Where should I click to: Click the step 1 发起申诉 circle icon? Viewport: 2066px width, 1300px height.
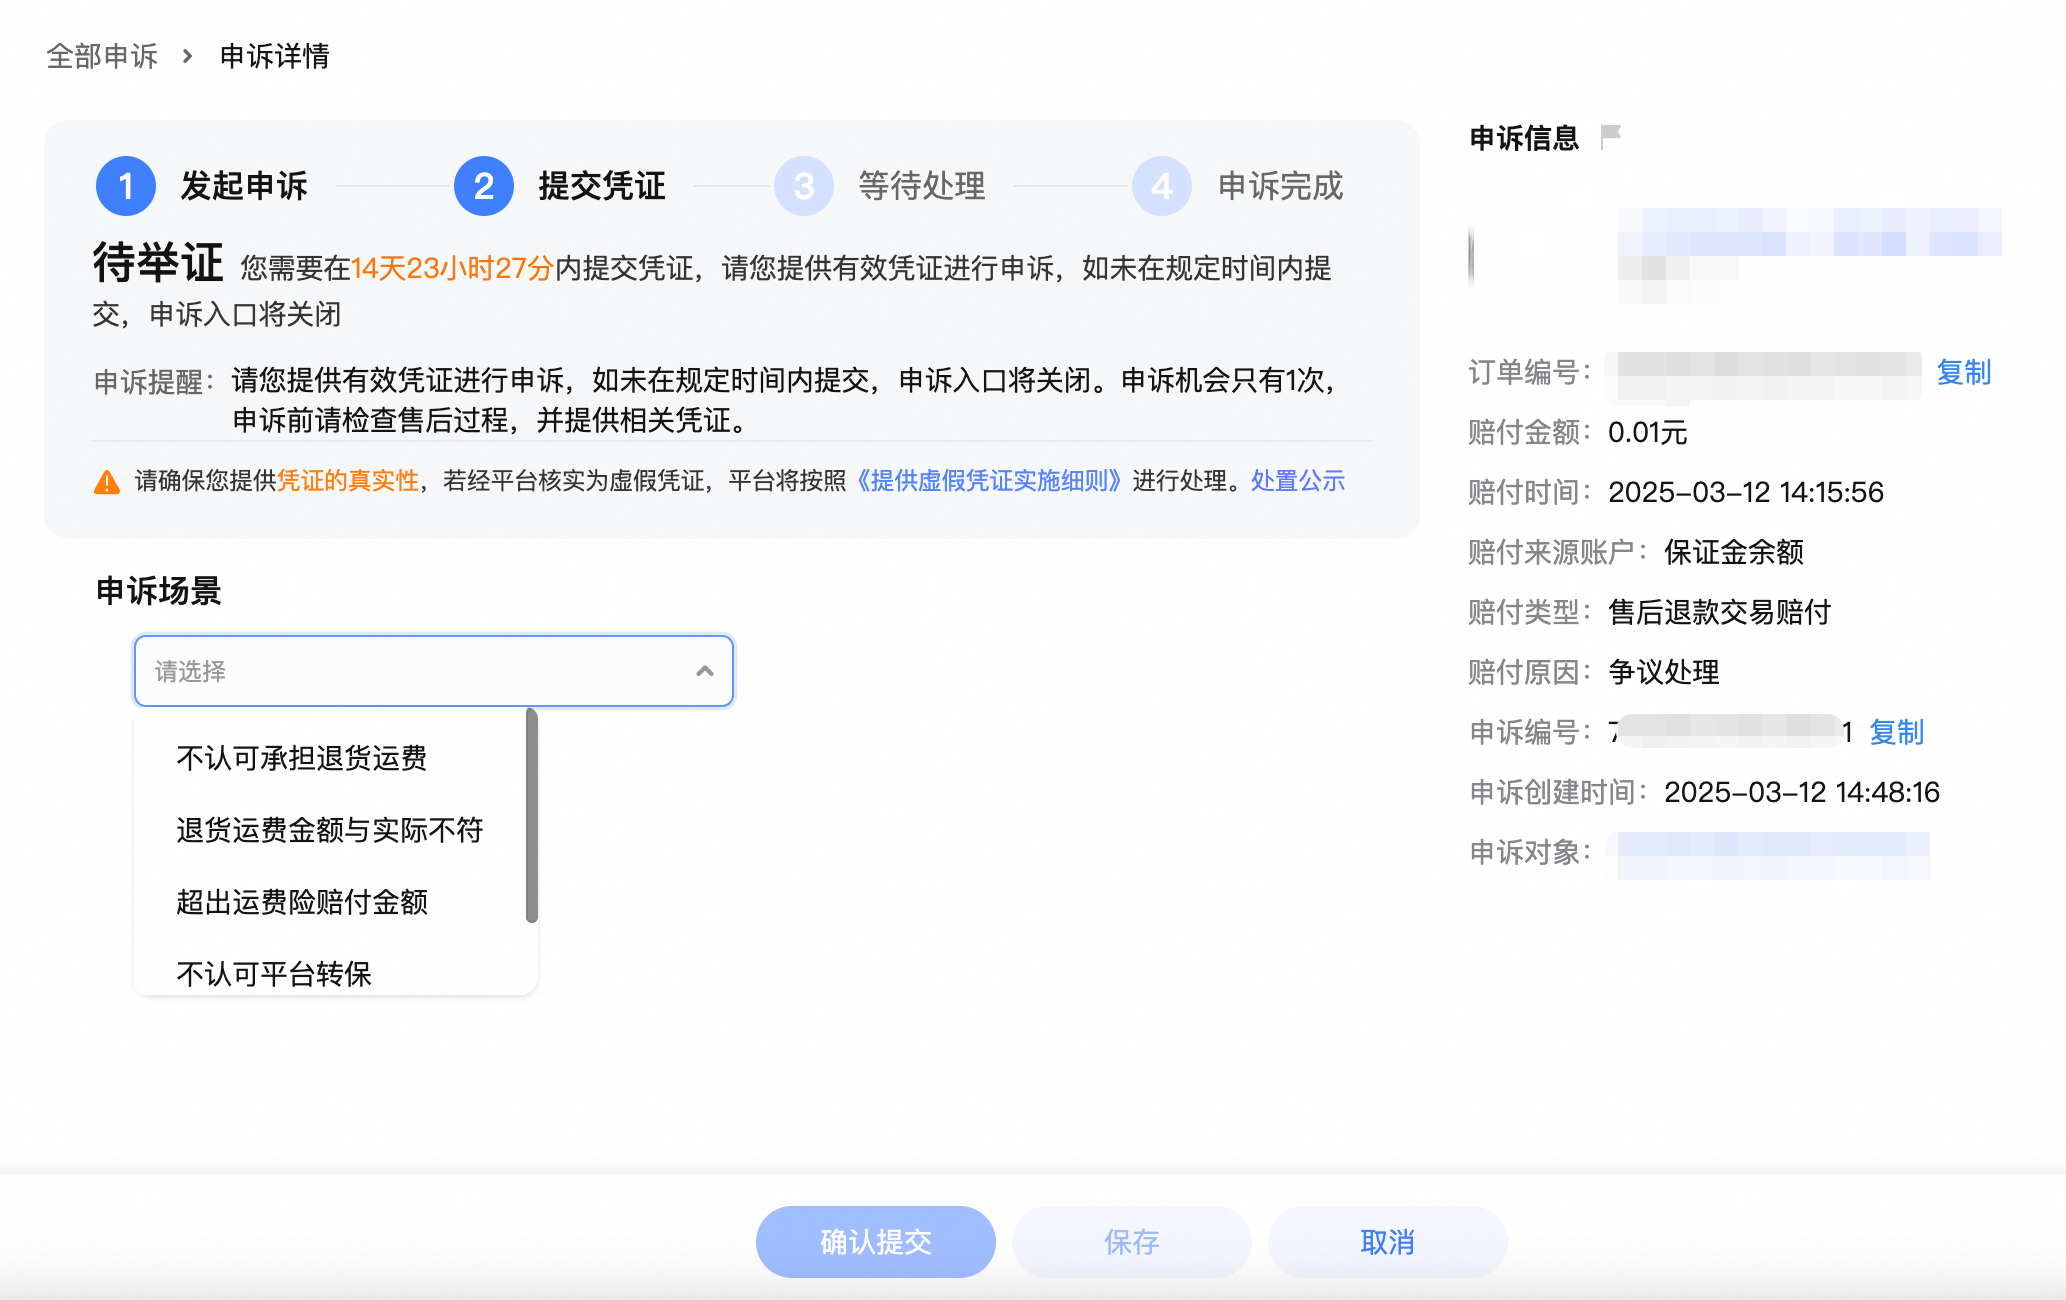pos(125,186)
